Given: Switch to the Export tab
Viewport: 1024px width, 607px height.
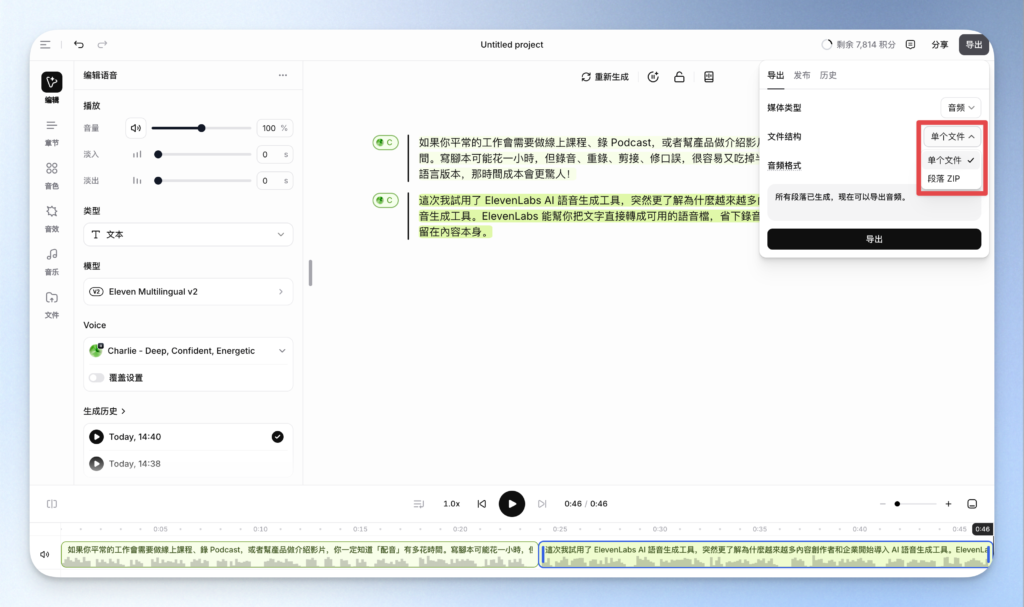Looking at the screenshot, I should pos(775,75).
